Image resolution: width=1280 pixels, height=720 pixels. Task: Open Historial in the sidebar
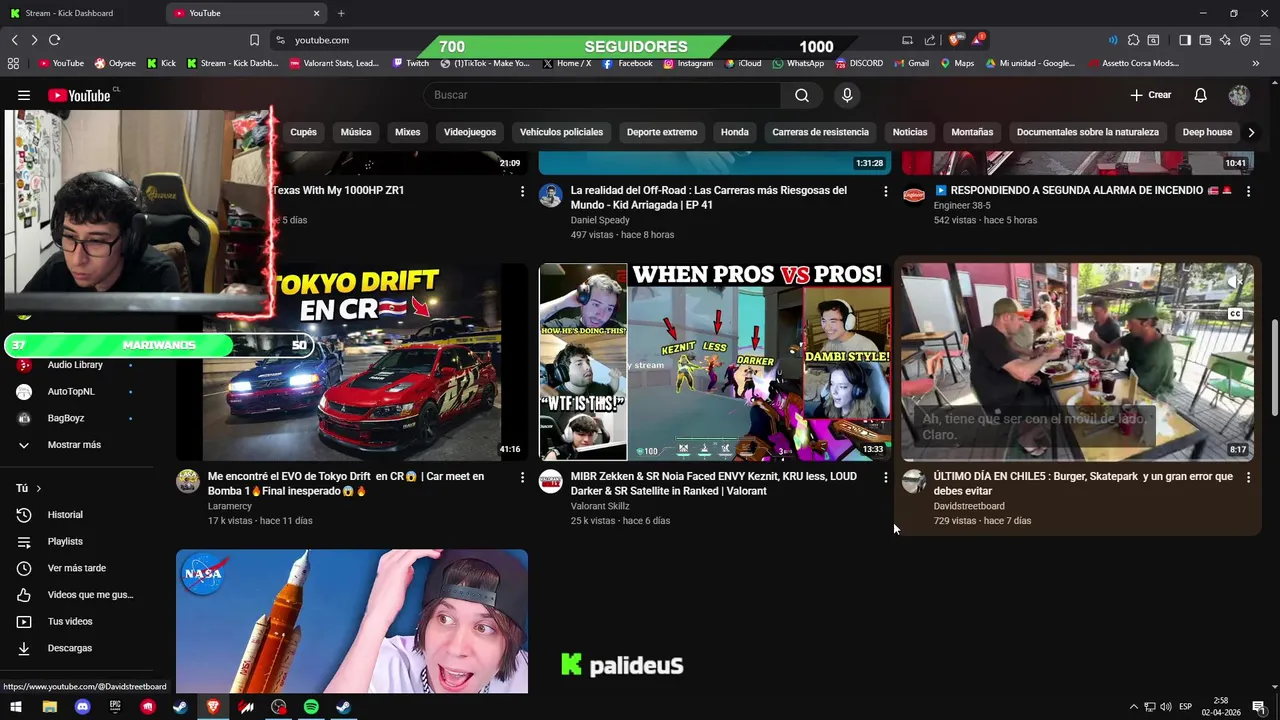pos(65,515)
